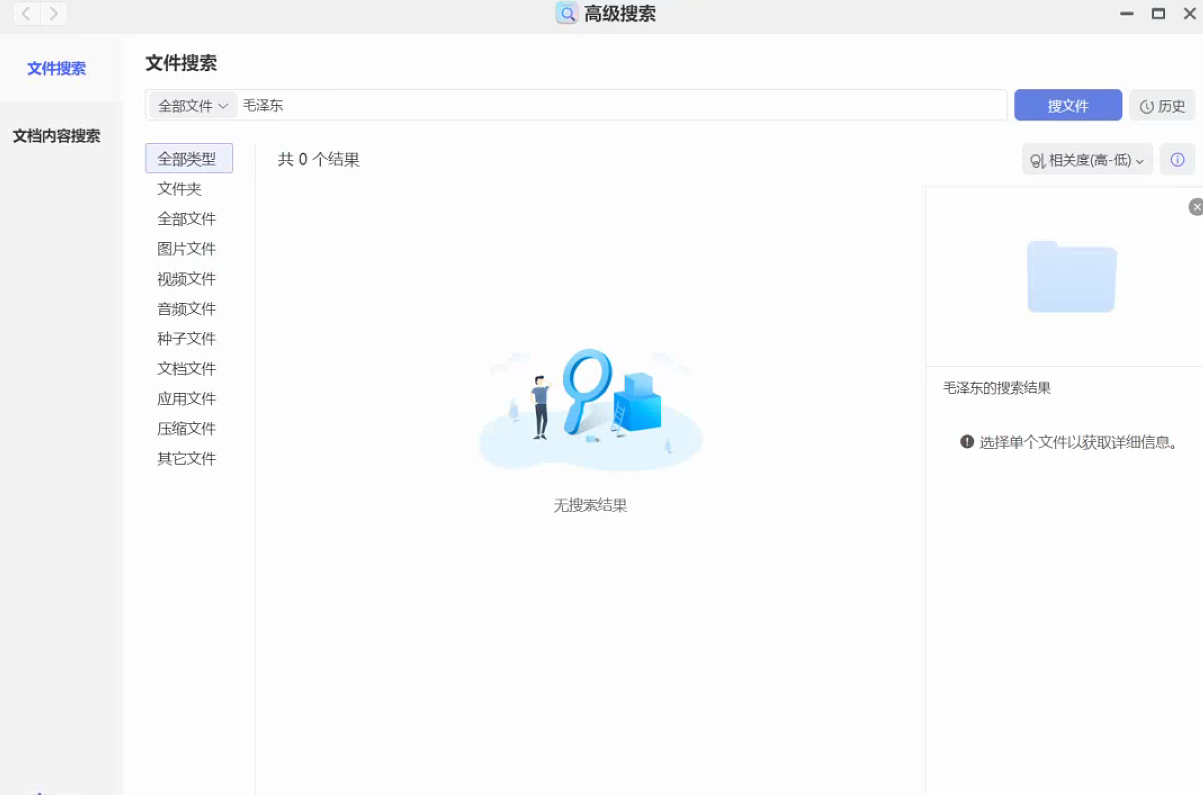Open the 相关度(高-低) sort dropdown
Screen dimensions: 1203x795
pyautogui.click(x=1087, y=160)
